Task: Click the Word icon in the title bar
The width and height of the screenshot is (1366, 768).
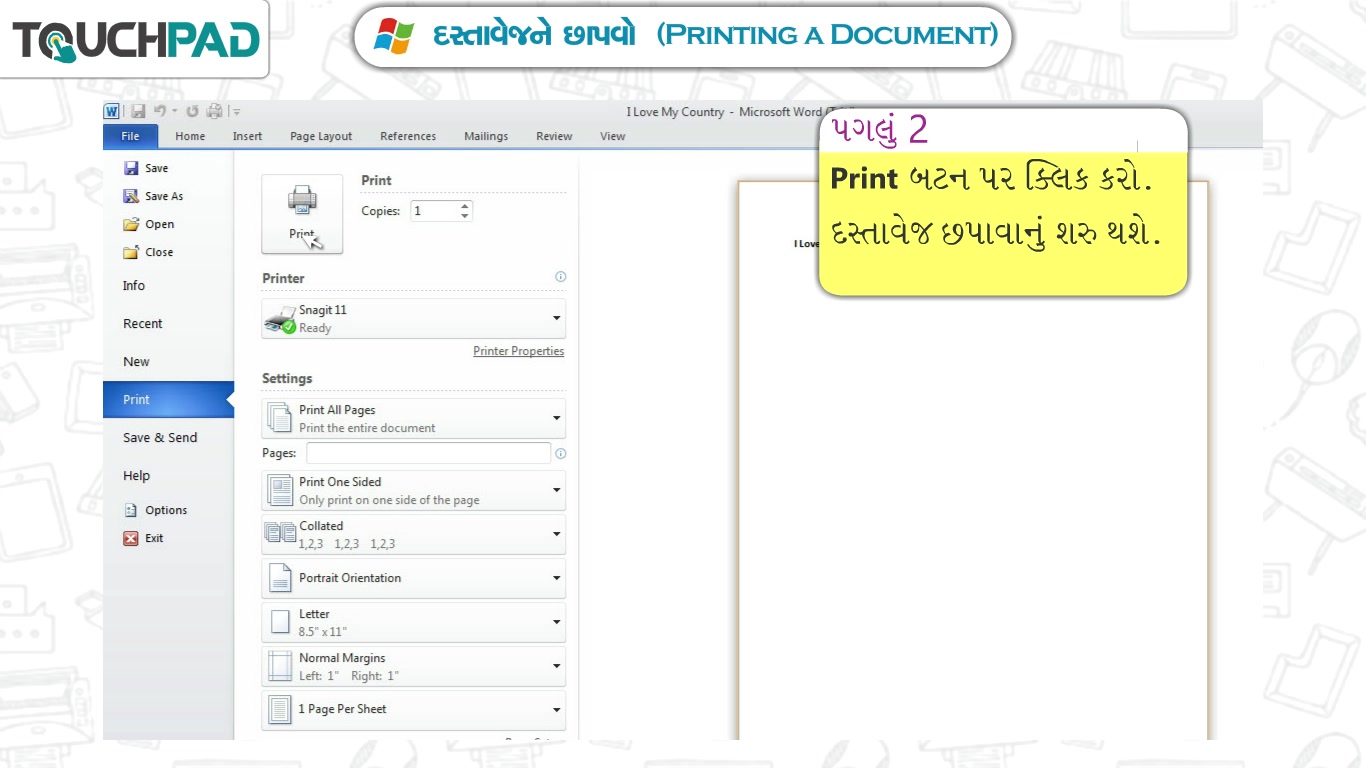Action: [112, 111]
